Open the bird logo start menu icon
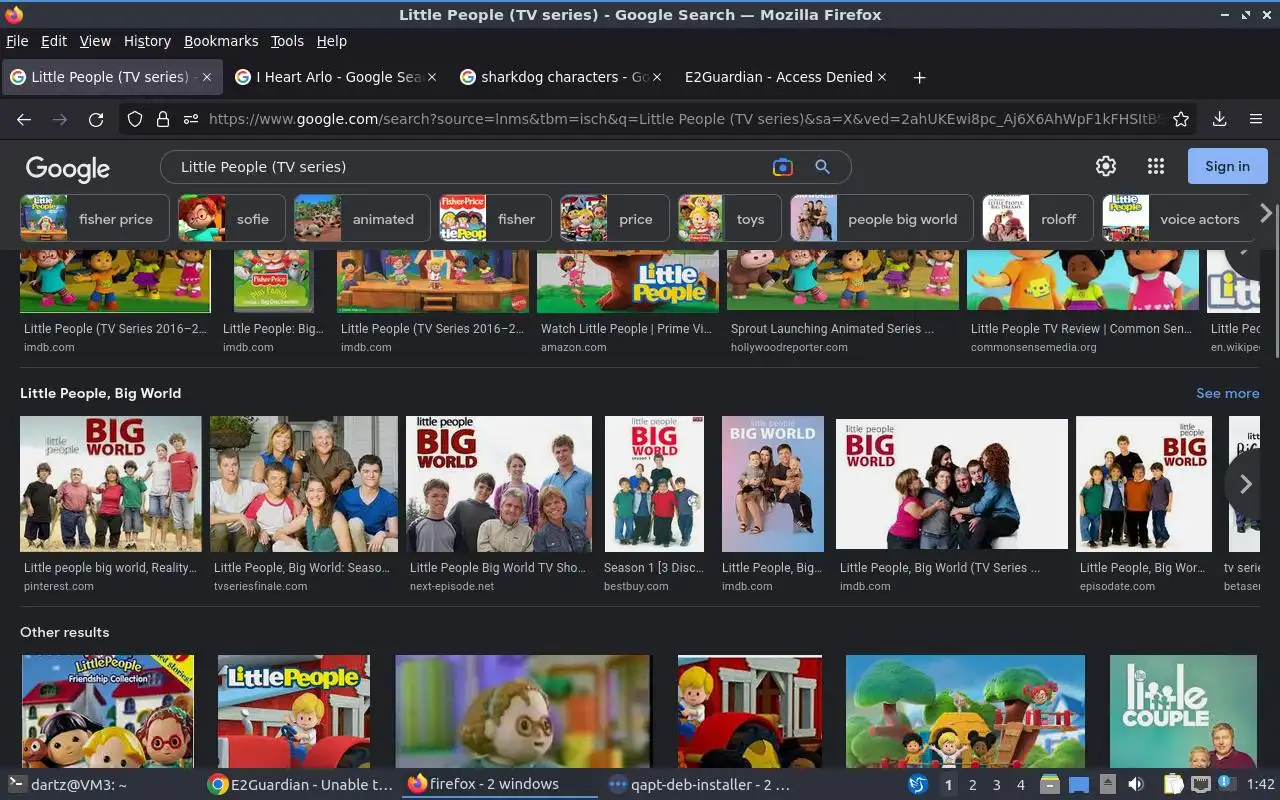The height and width of the screenshot is (800, 1280). coord(918,785)
